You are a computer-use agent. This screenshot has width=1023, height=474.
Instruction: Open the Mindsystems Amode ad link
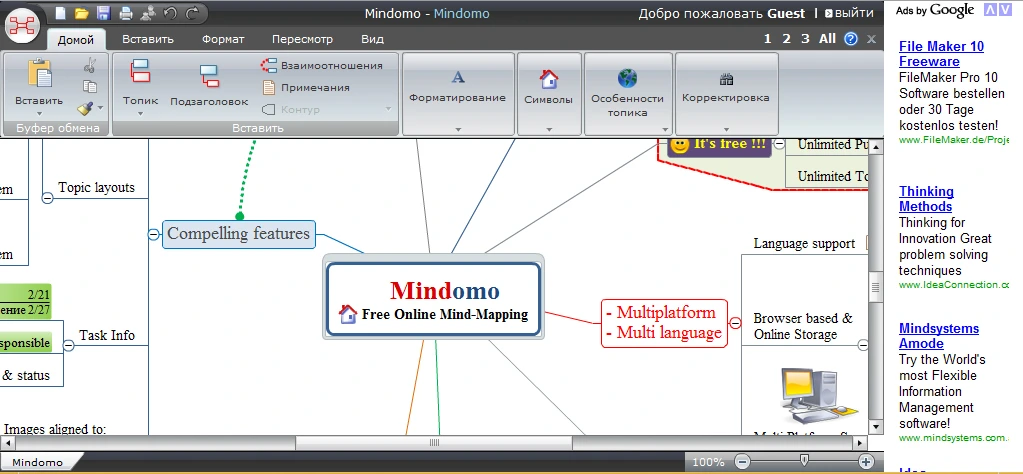939,336
